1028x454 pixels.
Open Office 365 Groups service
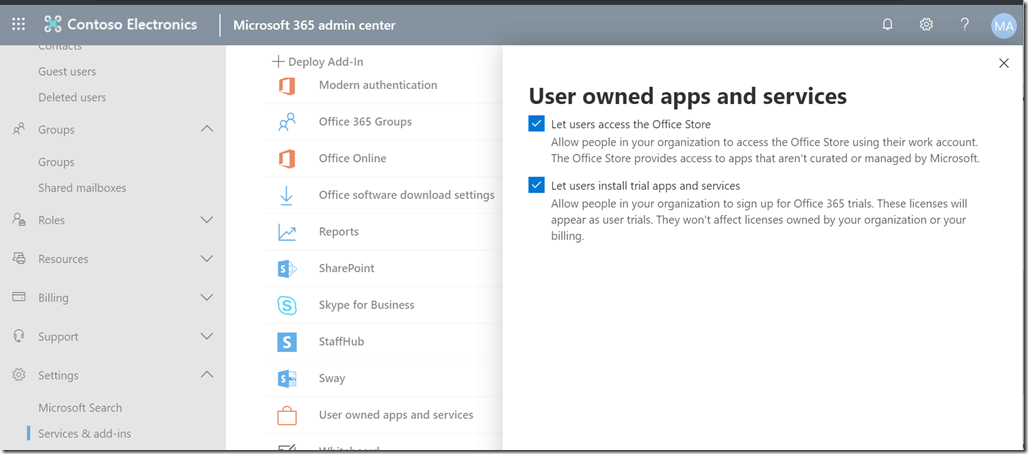(365, 121)
